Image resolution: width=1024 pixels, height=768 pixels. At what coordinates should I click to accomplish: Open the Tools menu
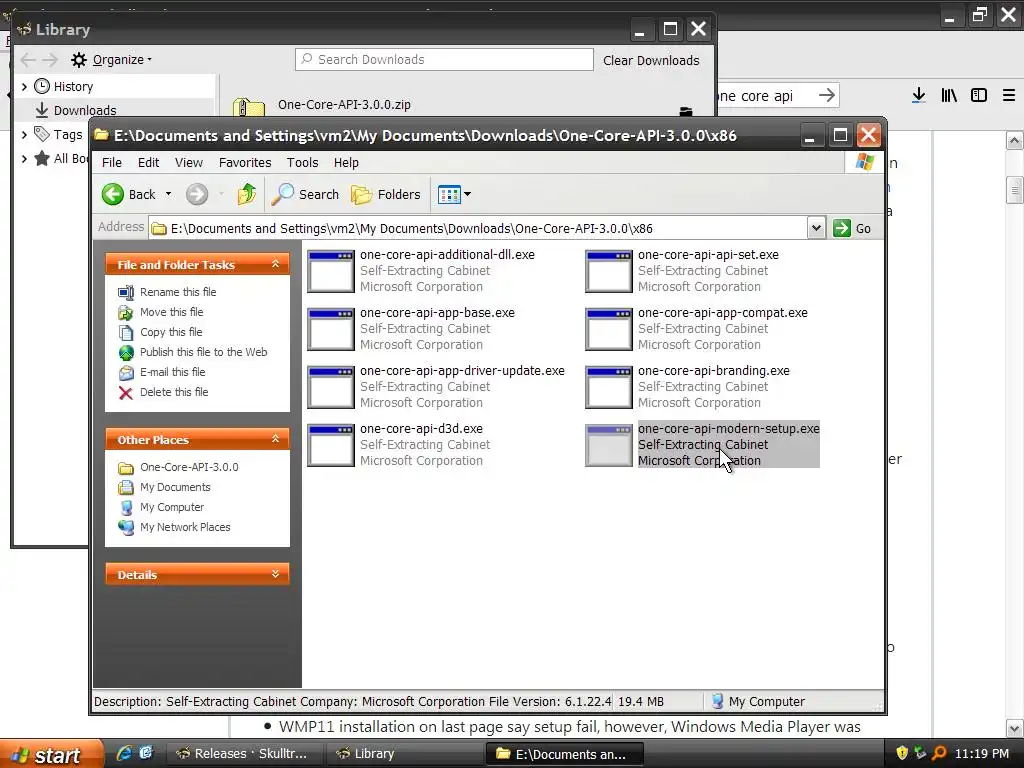[302, 163]
